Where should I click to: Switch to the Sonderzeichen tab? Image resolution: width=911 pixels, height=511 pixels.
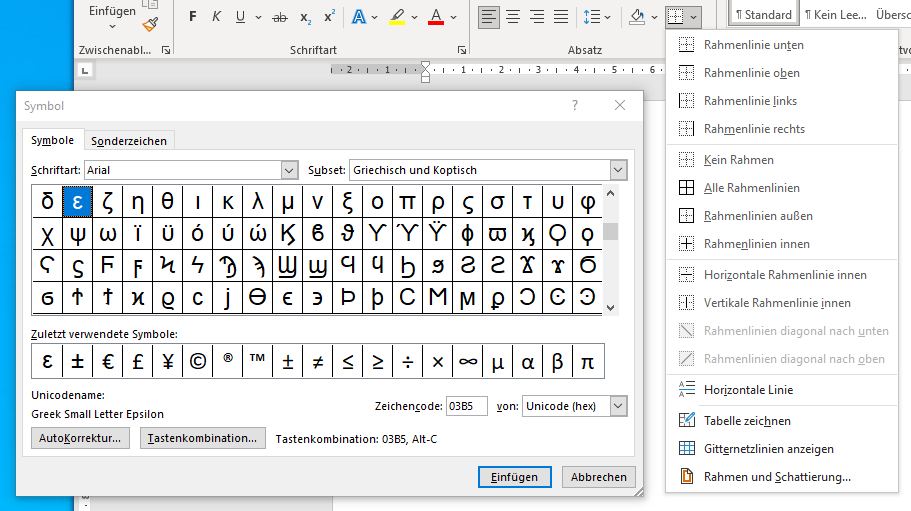[129, 141]
